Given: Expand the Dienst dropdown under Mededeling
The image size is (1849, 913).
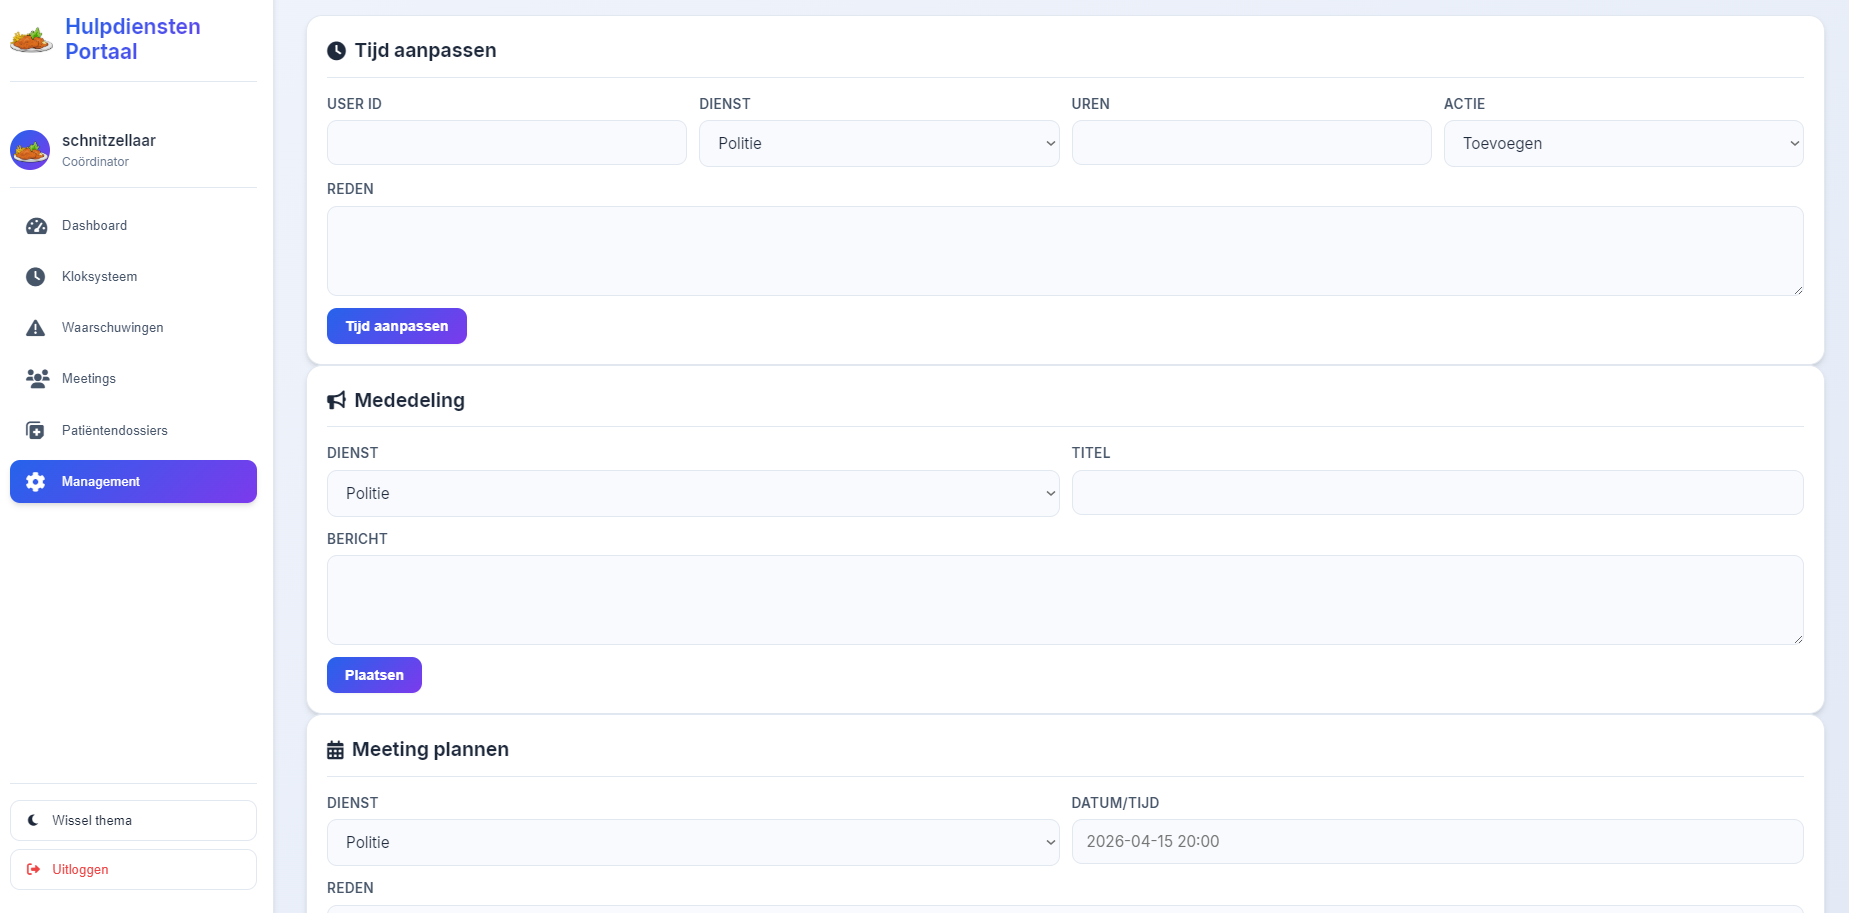Looking at the screenshot, I should pos(692,494).
